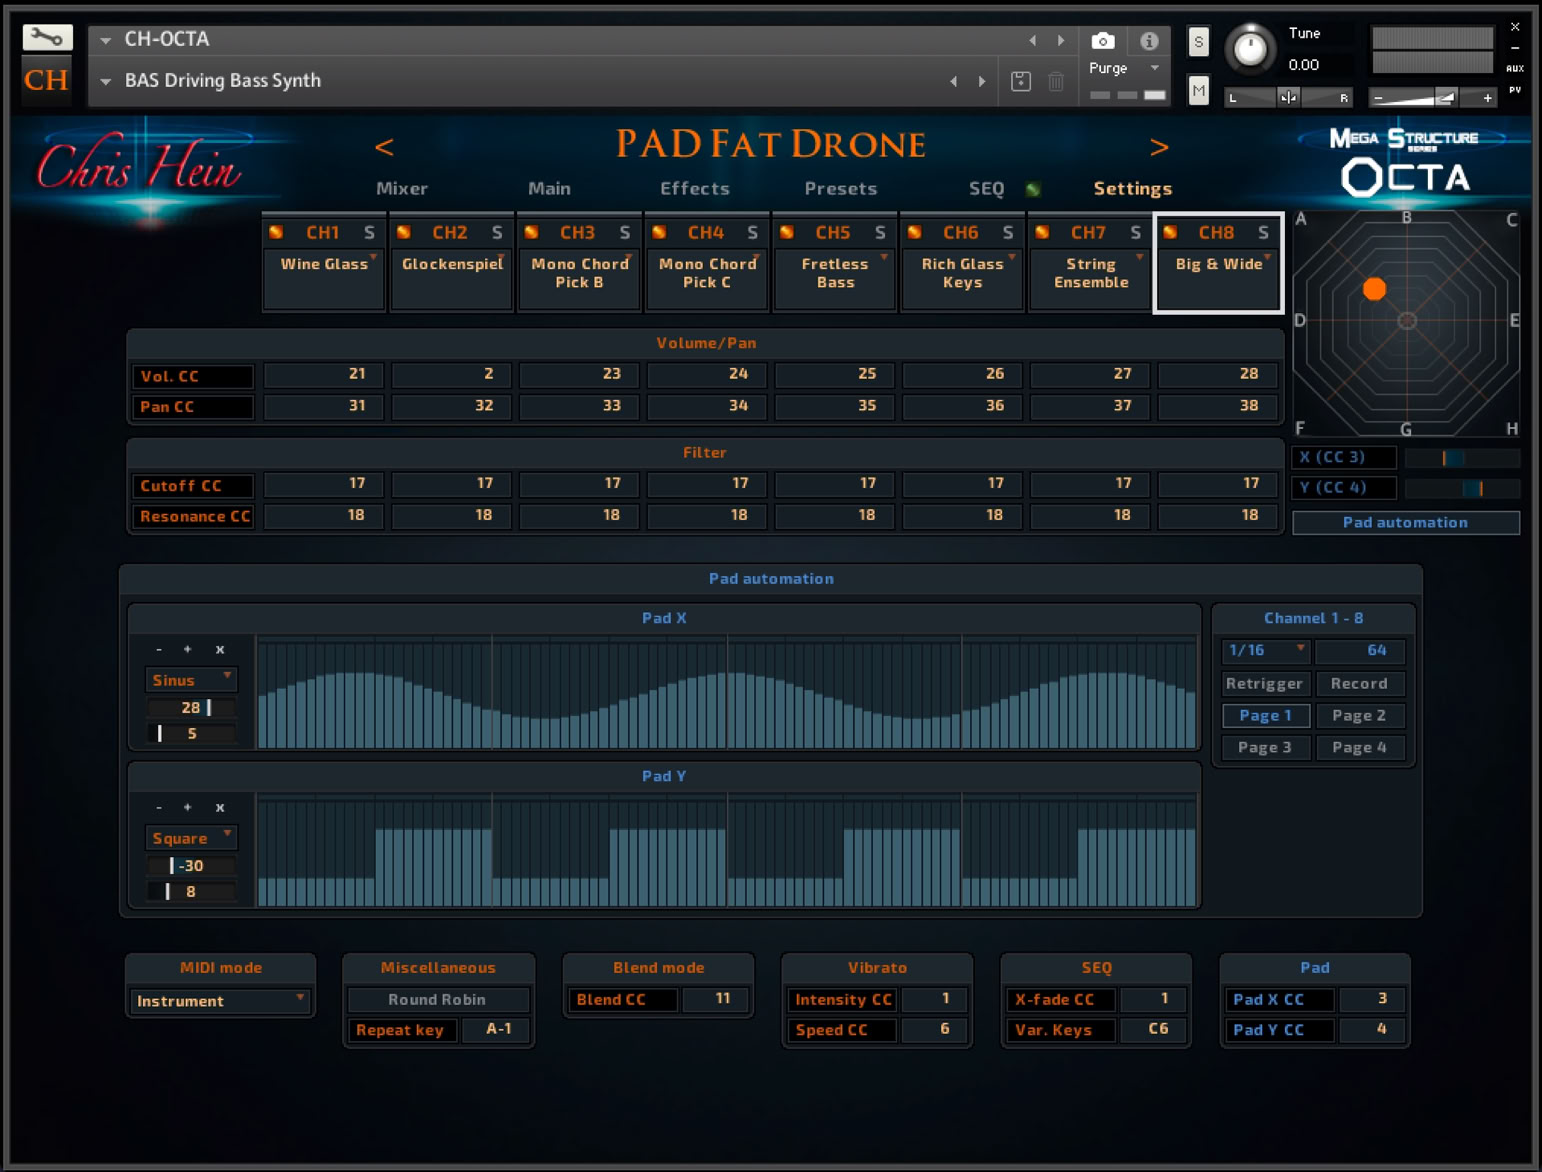Go to previous instrument in CH-OCTA row
Image resolution: width=1542 pixels, height=1172 pixels.
[1033, 41]
